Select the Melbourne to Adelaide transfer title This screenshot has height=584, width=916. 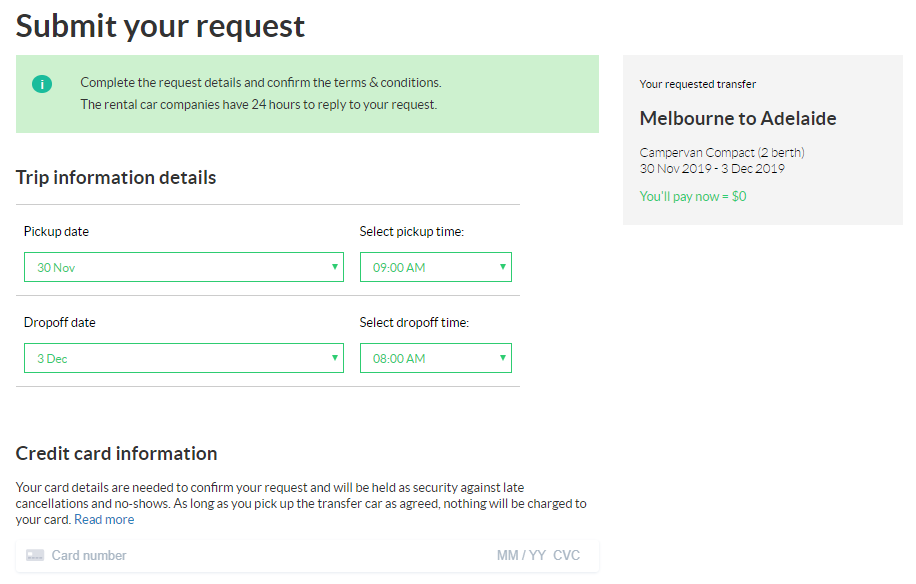738,118
